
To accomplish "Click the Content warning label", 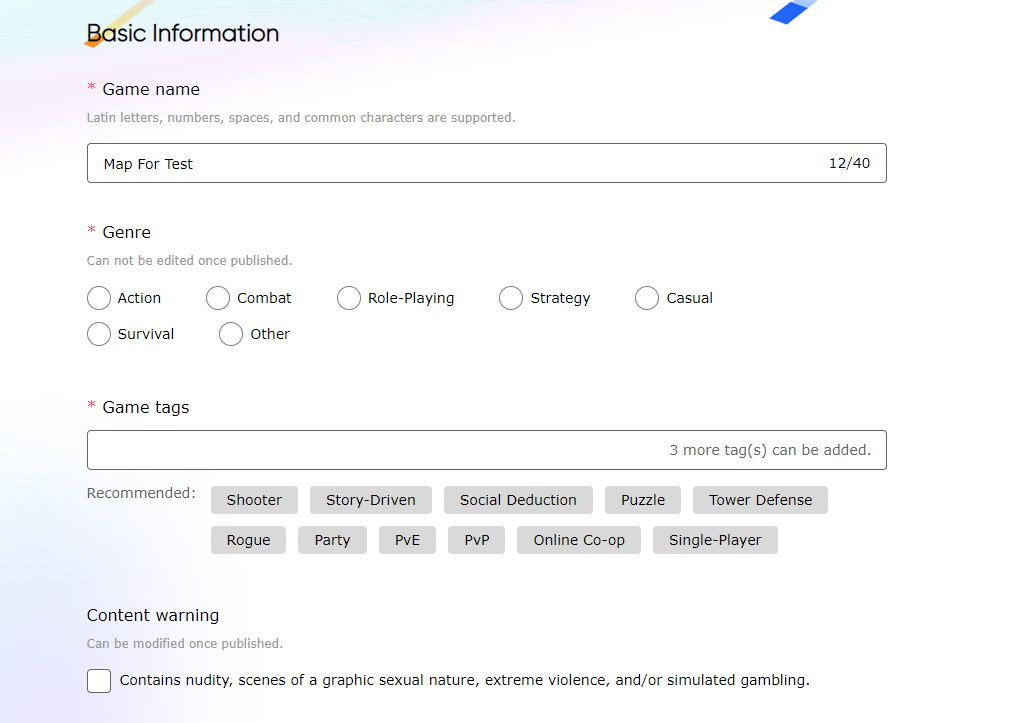I will click(153, 615).
